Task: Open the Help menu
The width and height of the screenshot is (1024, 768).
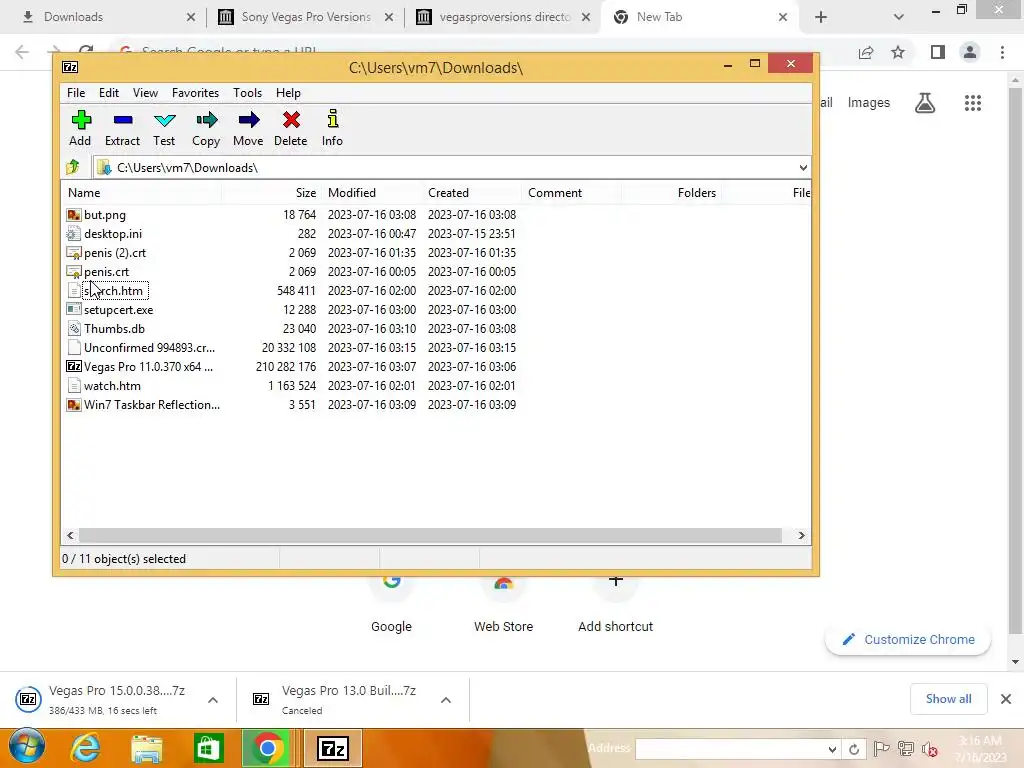Action: point(288,93)
